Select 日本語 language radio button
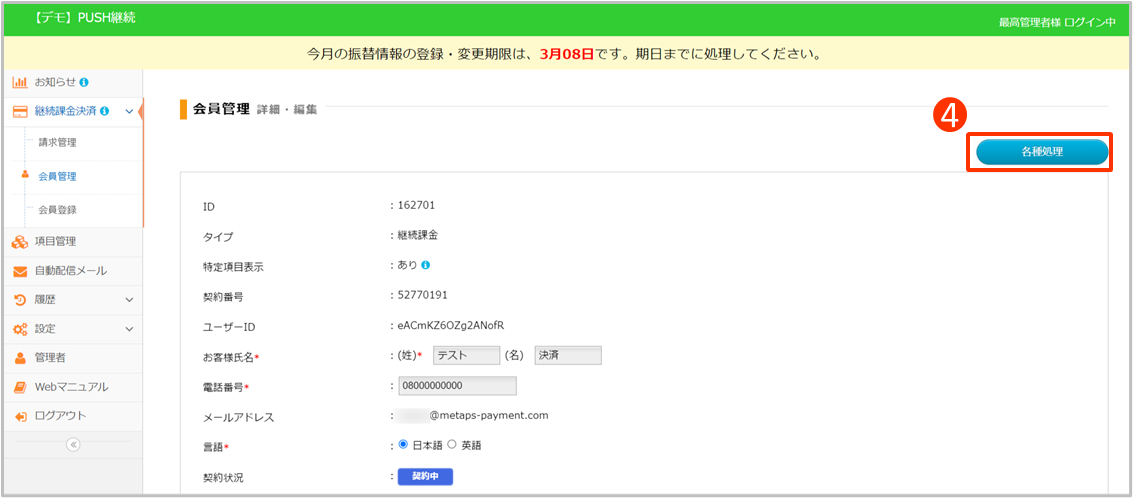 (404, 444)
